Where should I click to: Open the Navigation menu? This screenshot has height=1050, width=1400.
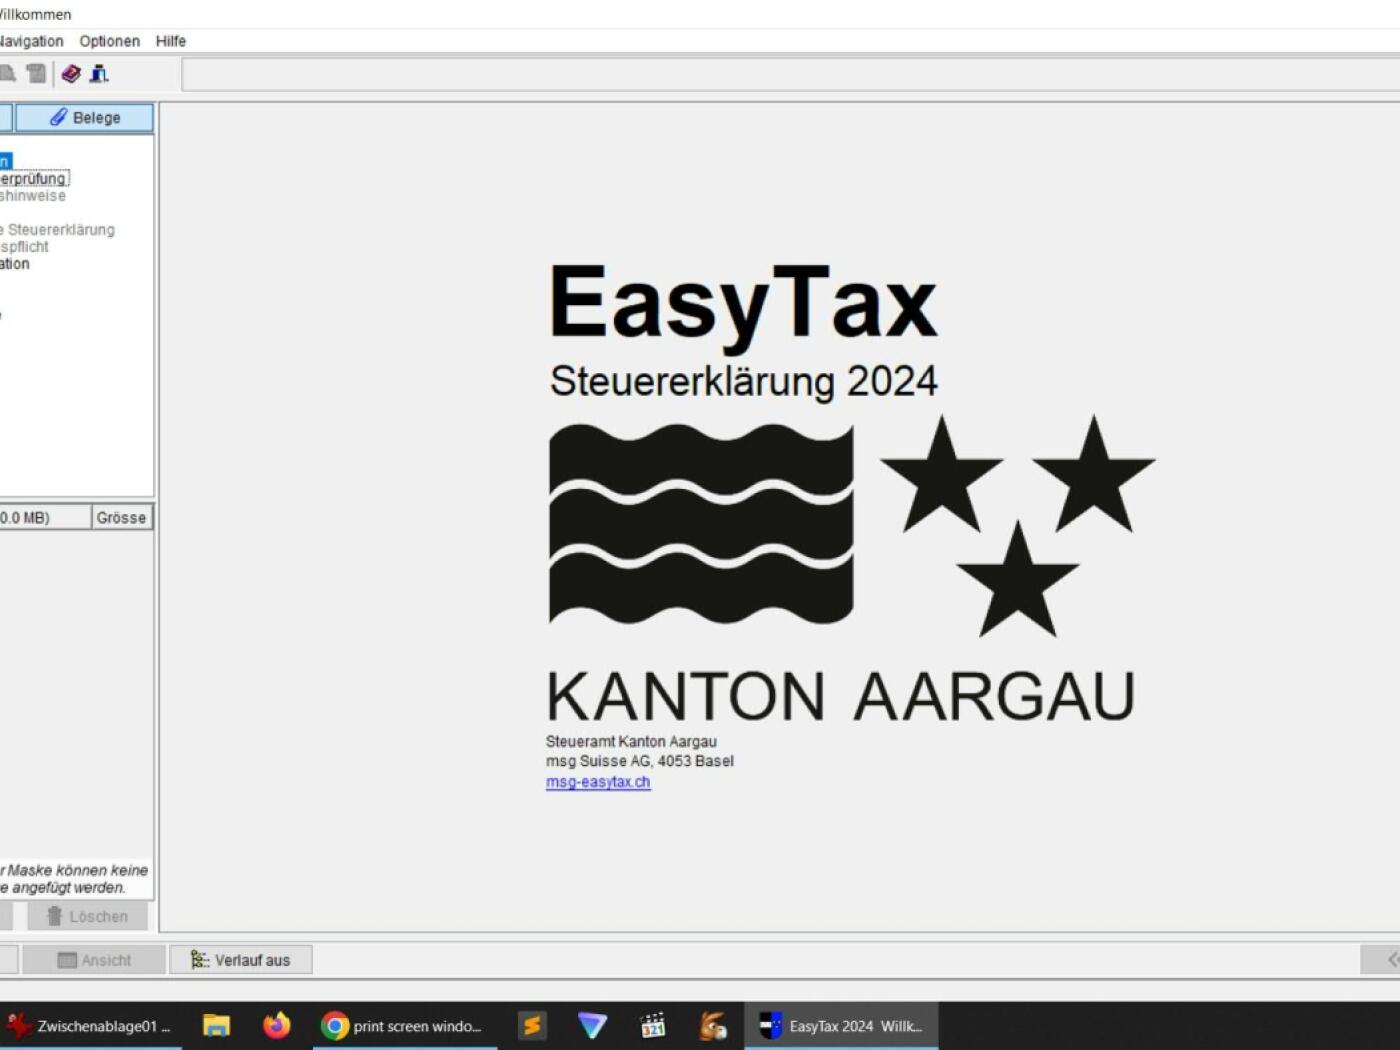[x=30, y=41]
